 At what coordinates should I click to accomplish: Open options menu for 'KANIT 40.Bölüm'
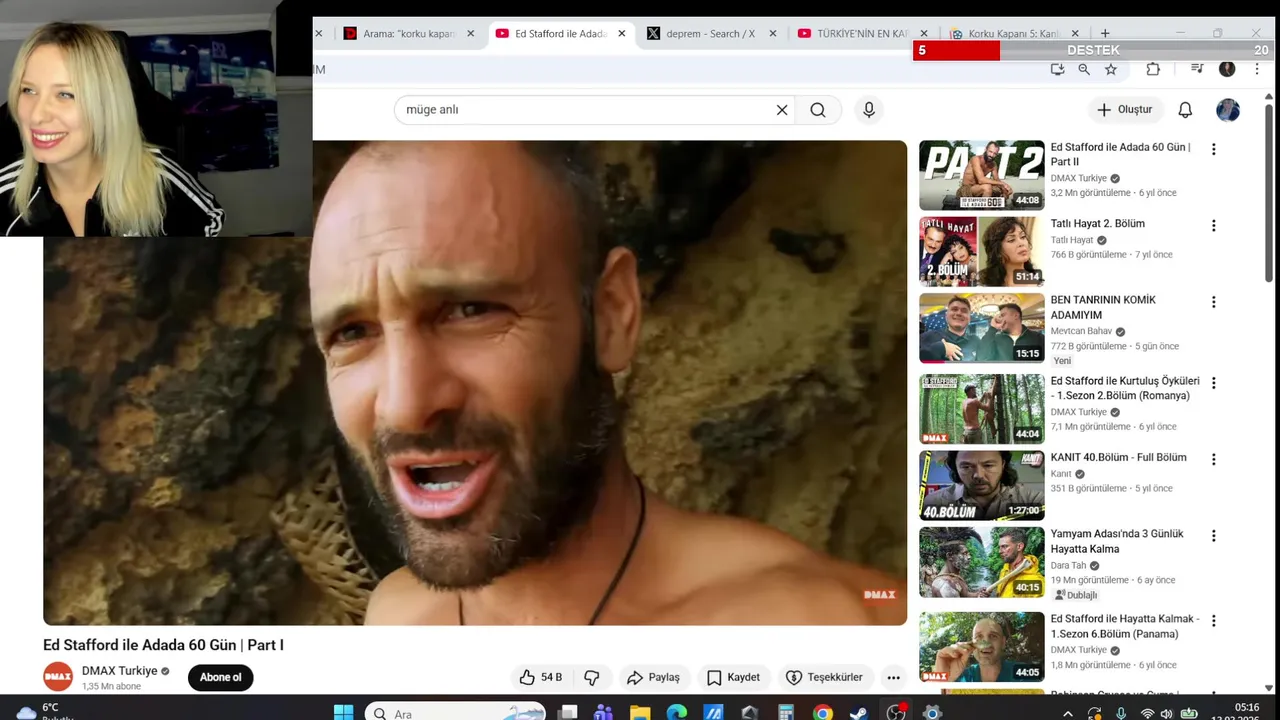(1214, 460)
